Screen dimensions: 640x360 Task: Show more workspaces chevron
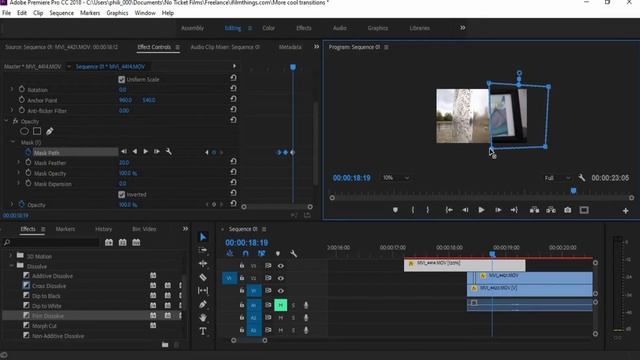coord(462,28)
